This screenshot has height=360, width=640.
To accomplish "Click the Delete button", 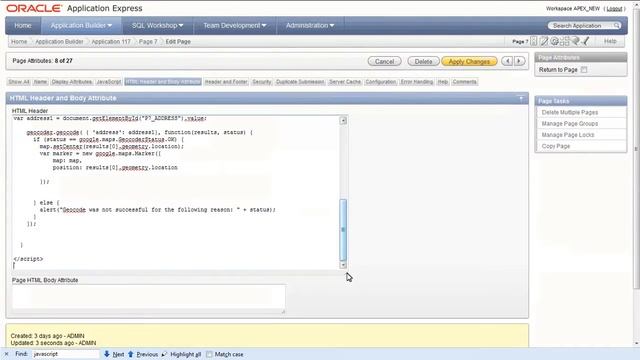I will 423,61.
